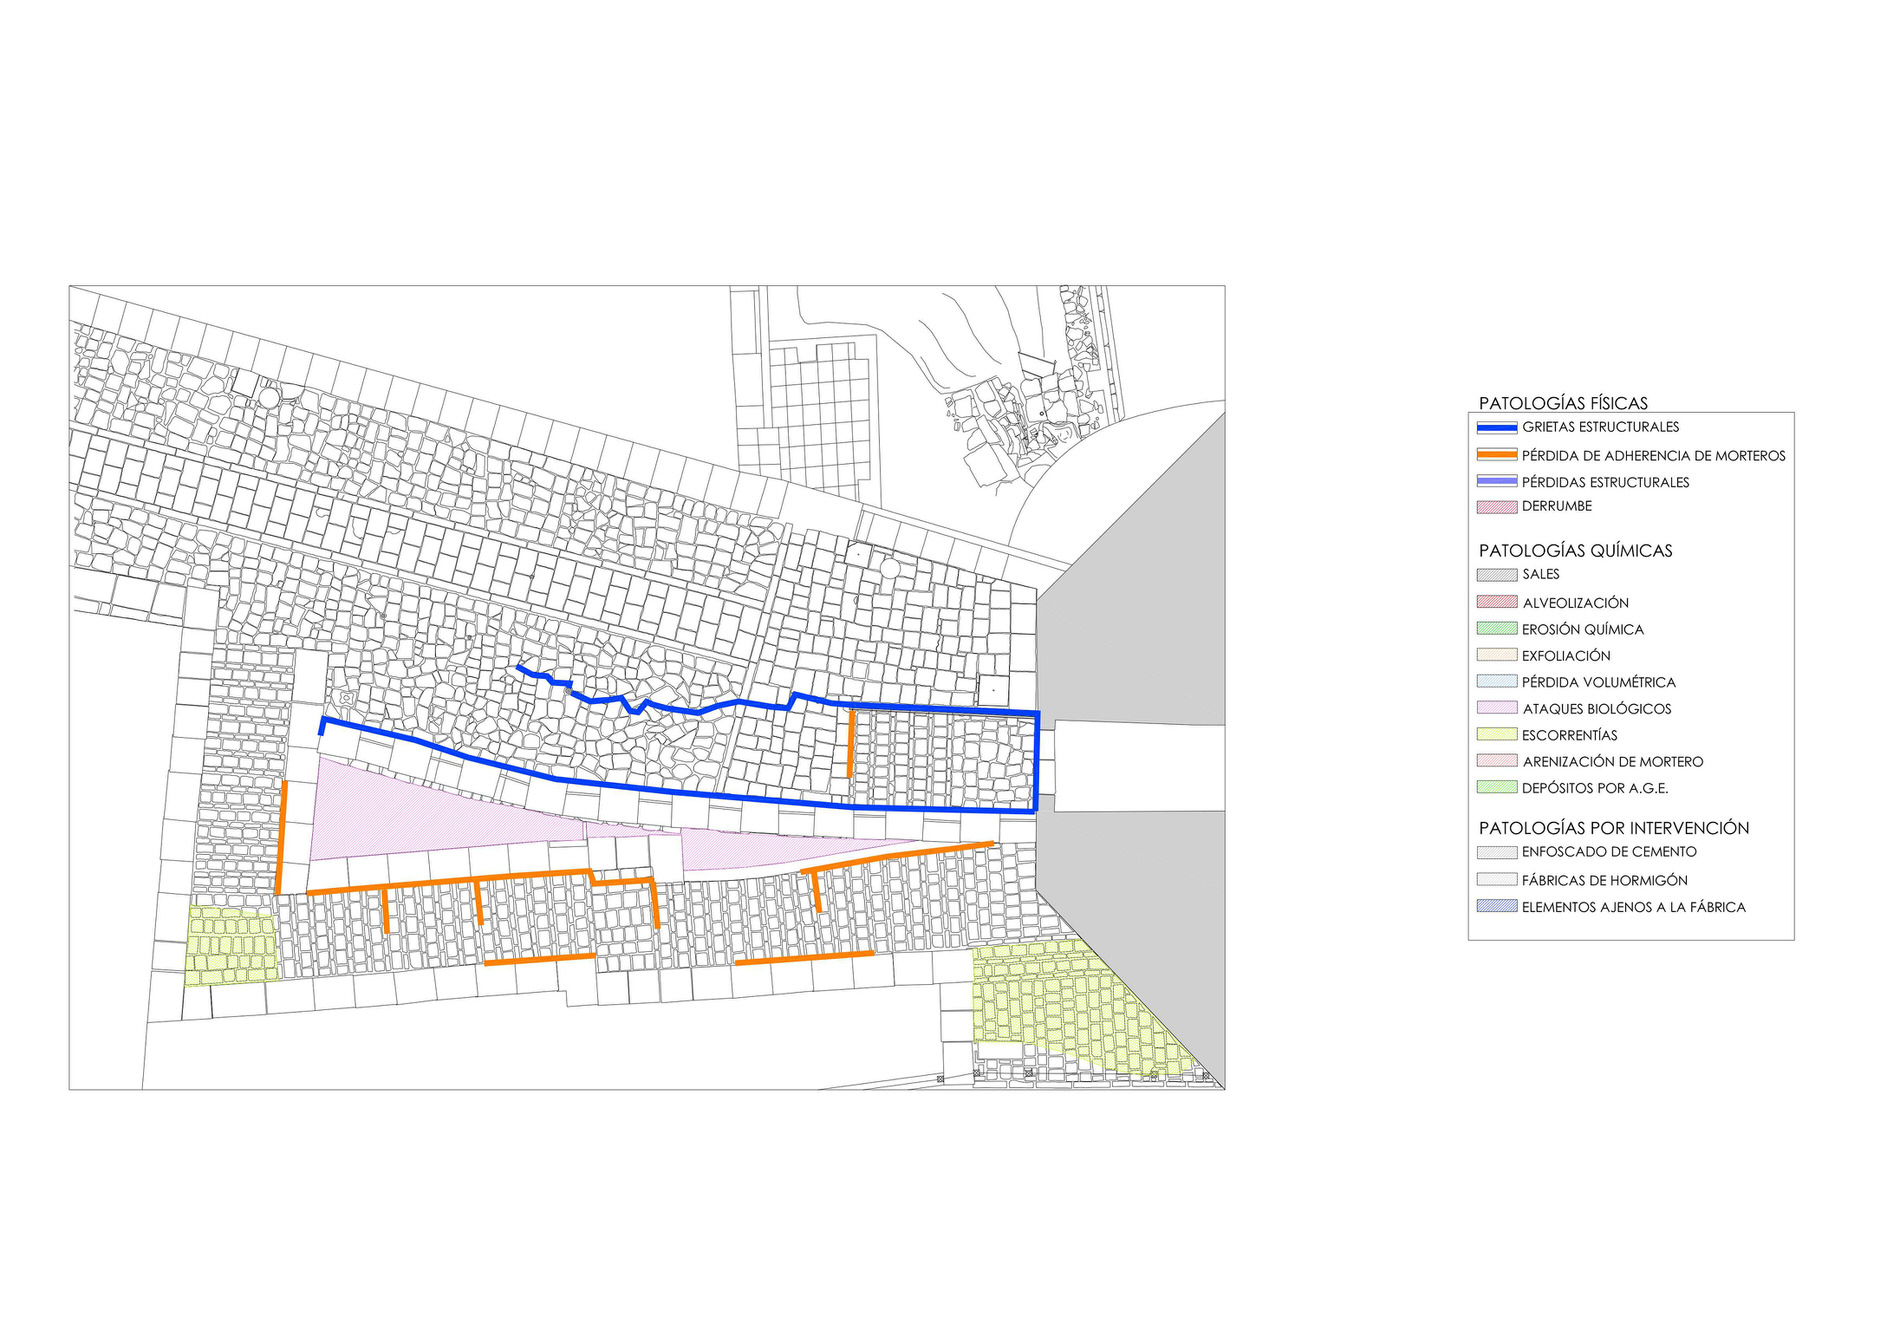Click the PATOLOGÍAS QUÍMICAS heading
This screenshot has width=1900, height=1343.
[x=1575, y=550]
